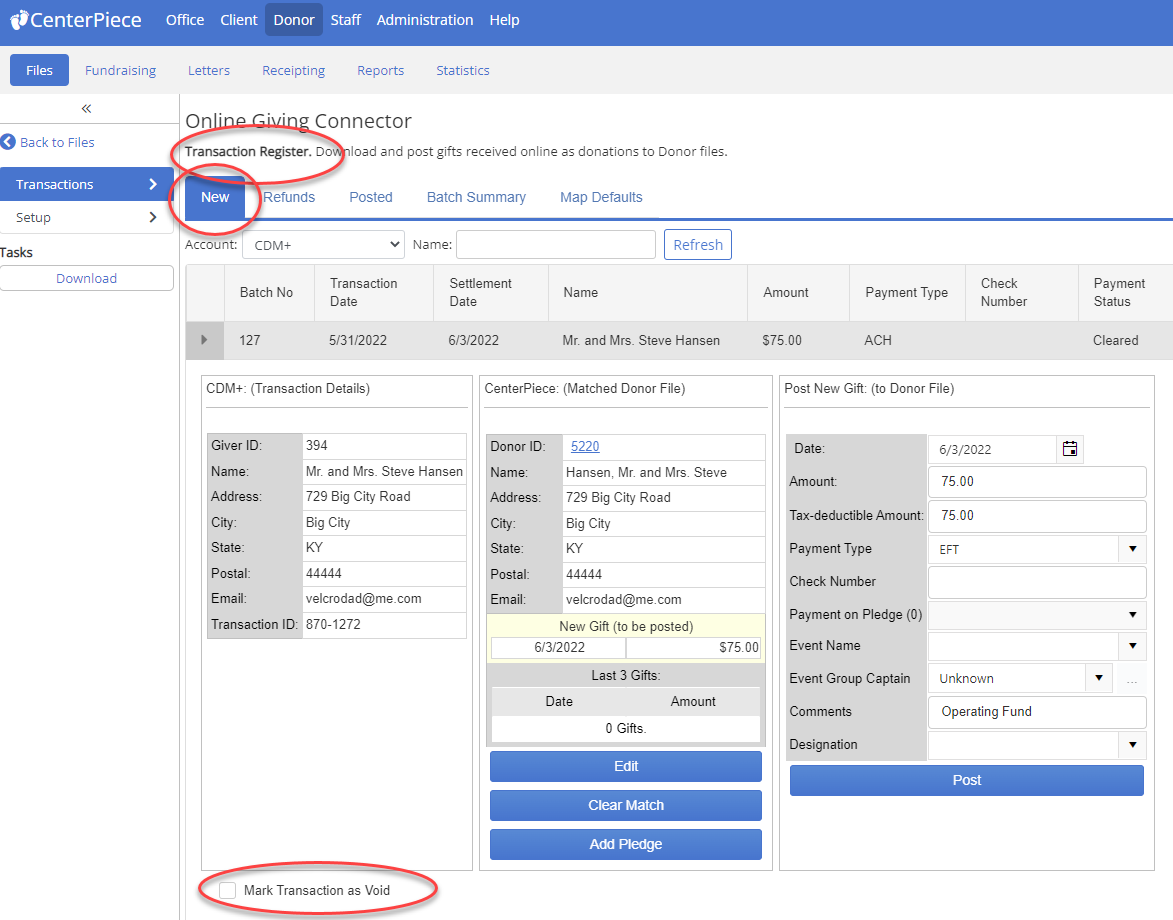Click the Comments field showing Operating Fund
Screen dimensions: 1173x920
1036,711
